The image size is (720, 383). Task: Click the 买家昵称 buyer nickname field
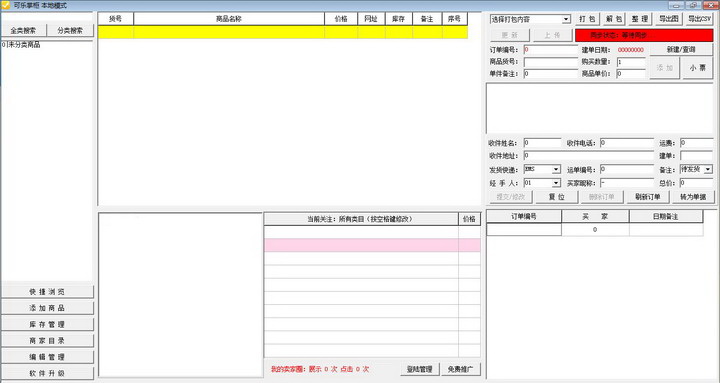click(627, 183)
